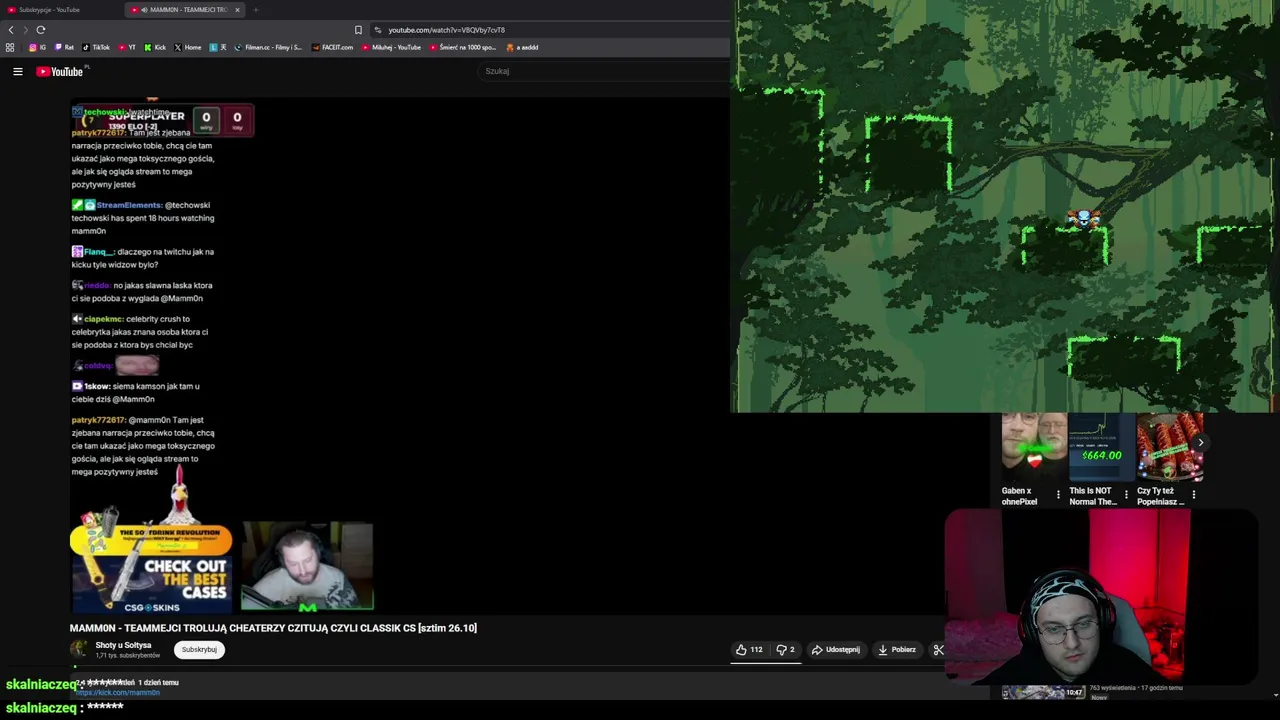The height and width of the screenshot is (720, 1280).
Task: Open the kick.com/mamm0n description link
Action: [117, 692]
